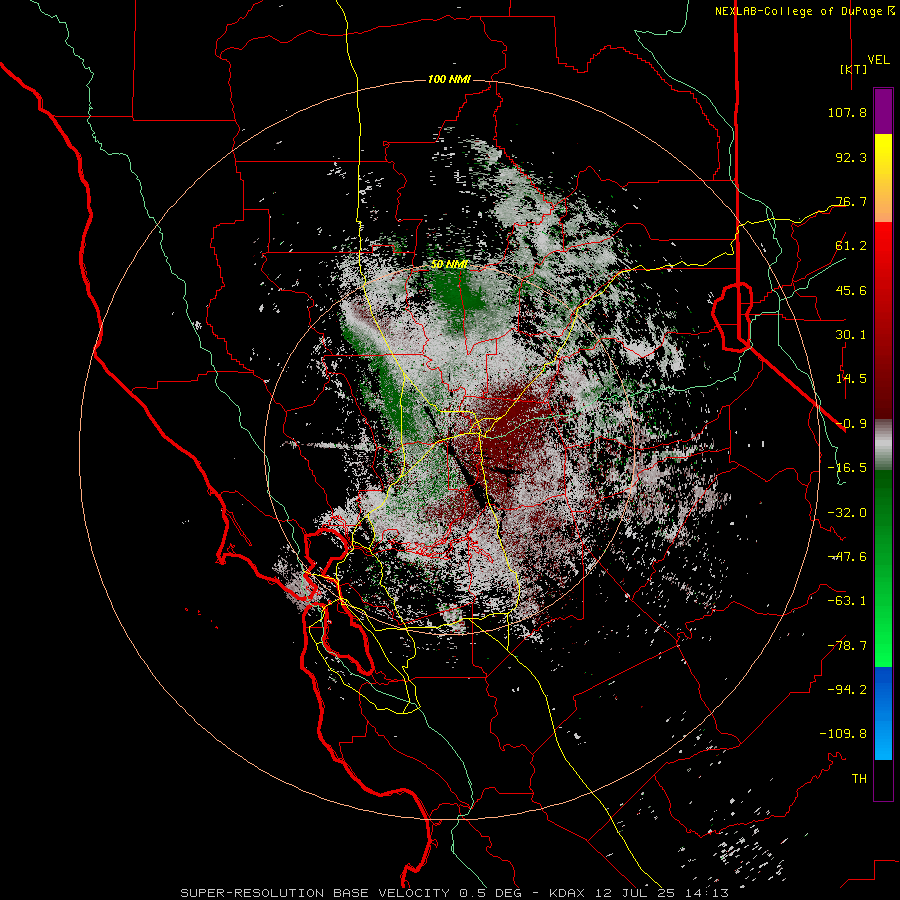Viewport: 900px width, 900px height.
Task: Click the 30.1 legend value
Action: 851,334
